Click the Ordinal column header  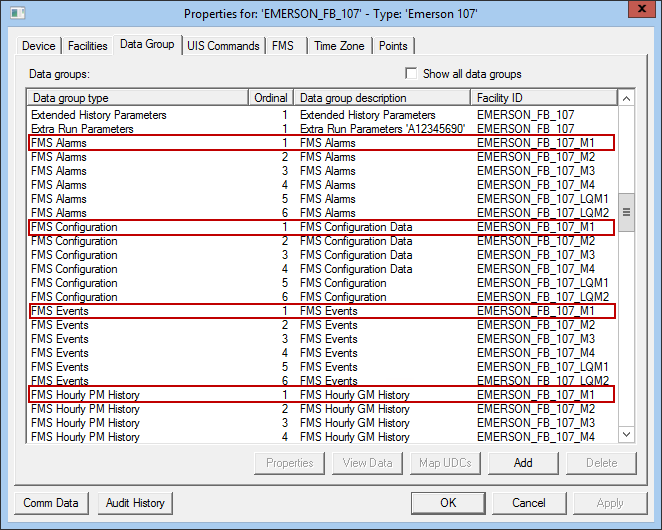click(271, 98)
